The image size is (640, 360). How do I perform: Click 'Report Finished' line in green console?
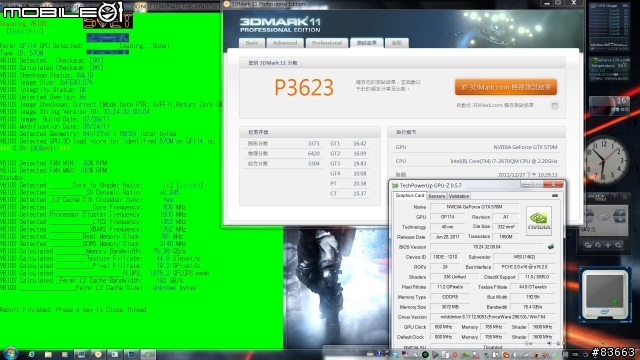[x=73, y=310]
